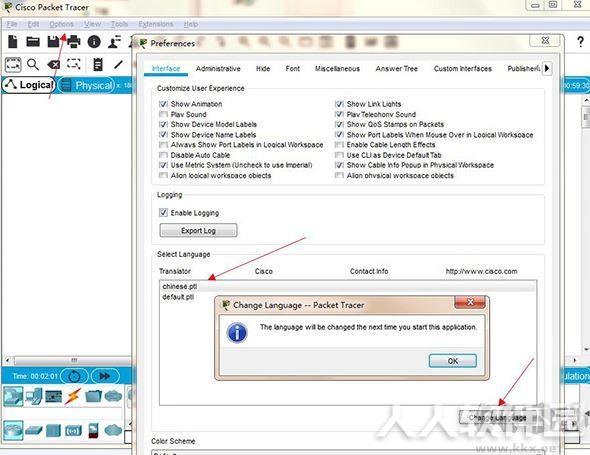
Task: Select the Delete tool icon
Action: point(53,65)
